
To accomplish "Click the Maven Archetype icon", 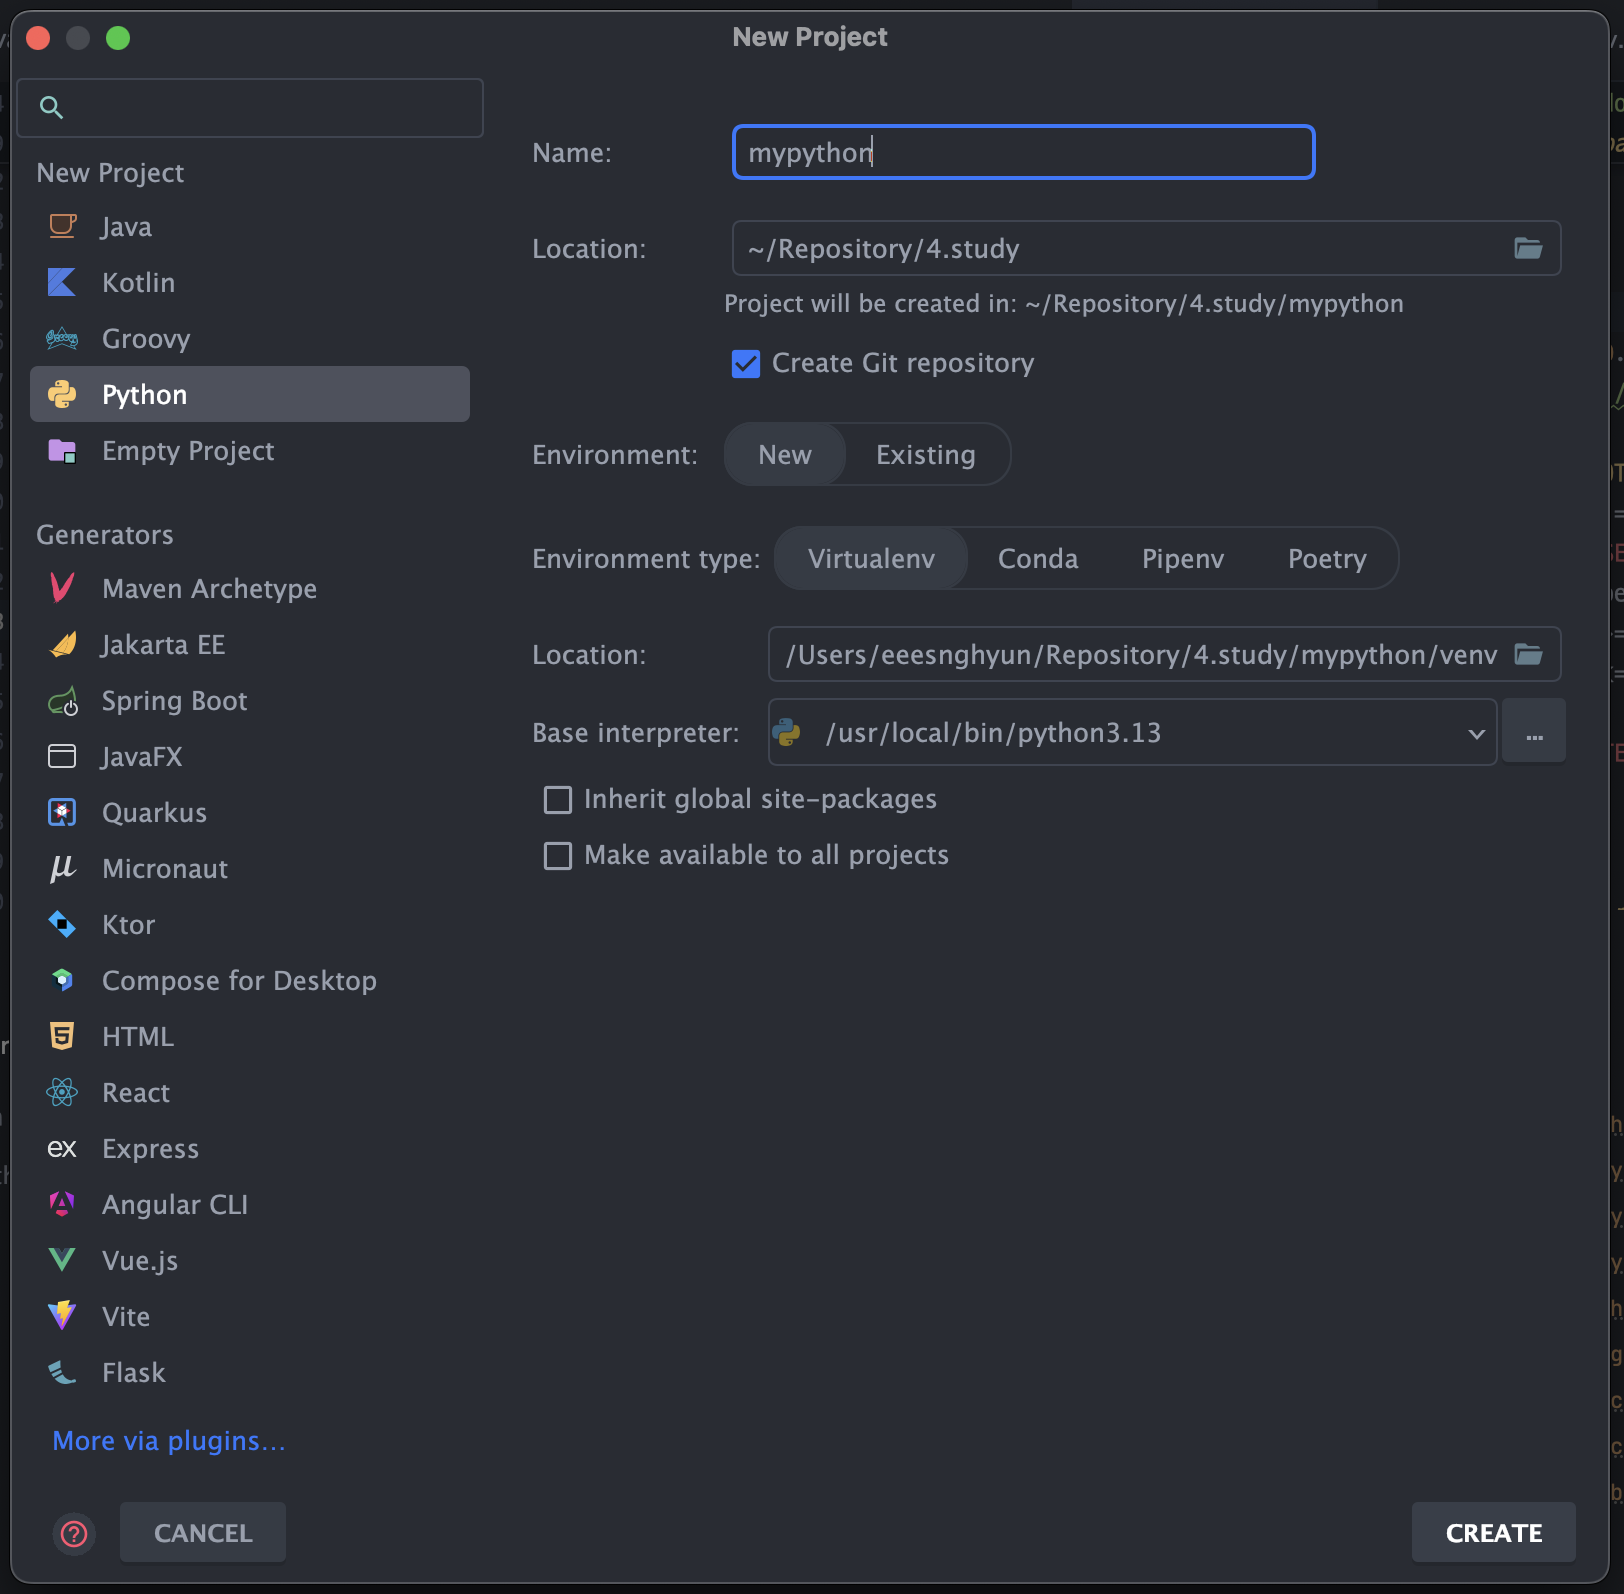I will [x=62, y=588].
